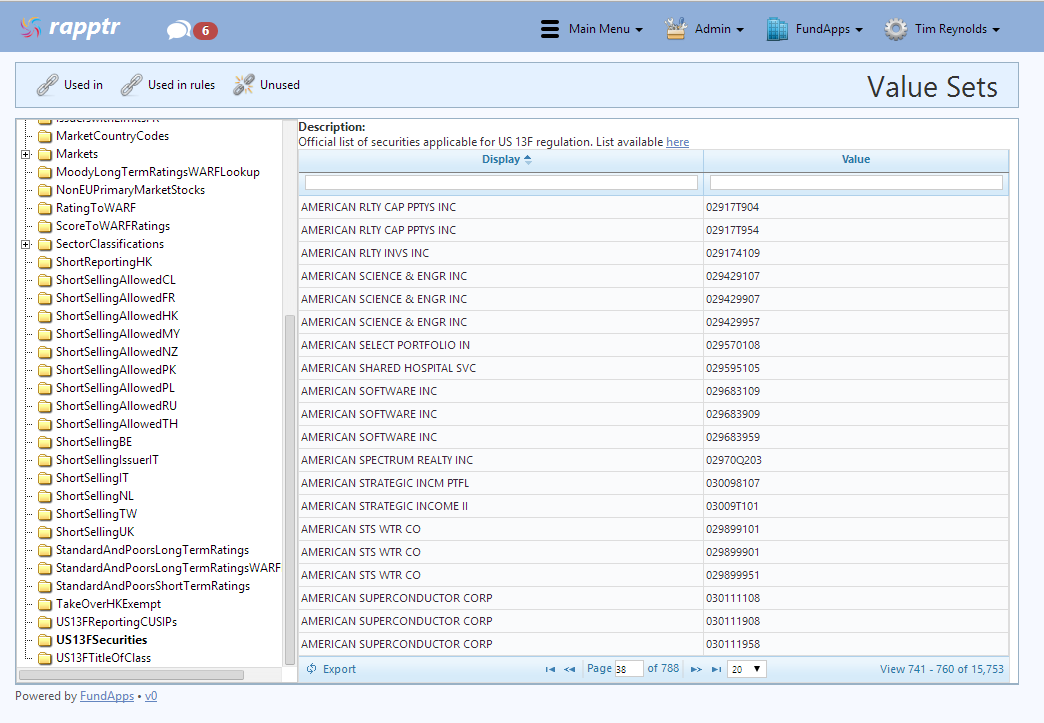Click the StandardAndPoorsLongTermRatings folder icon
Viewport: 1044px width, 723px height.
point(45,551)
